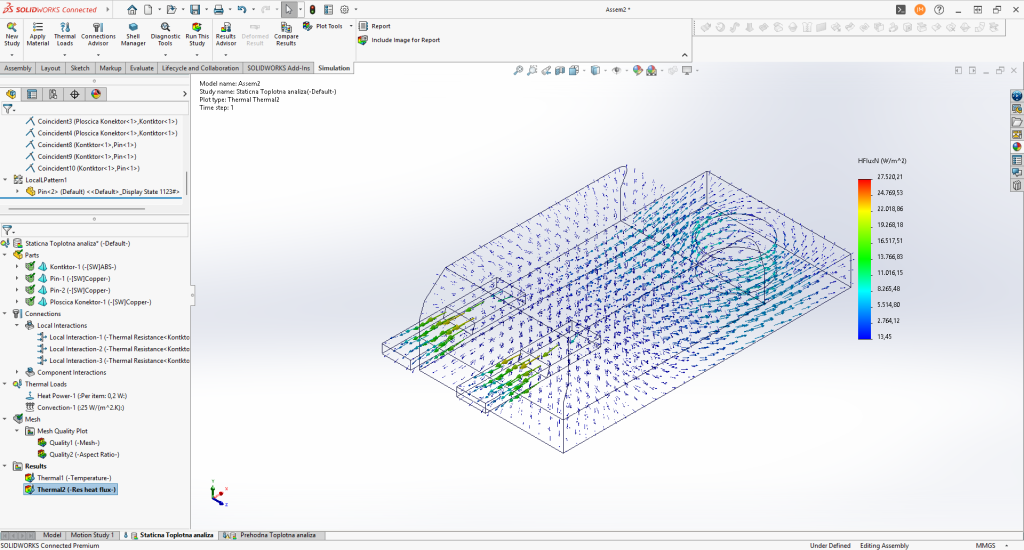Collapse the Results folder
The height and width of the screenshot is (550, 1024).
click(x=5, y=466)
